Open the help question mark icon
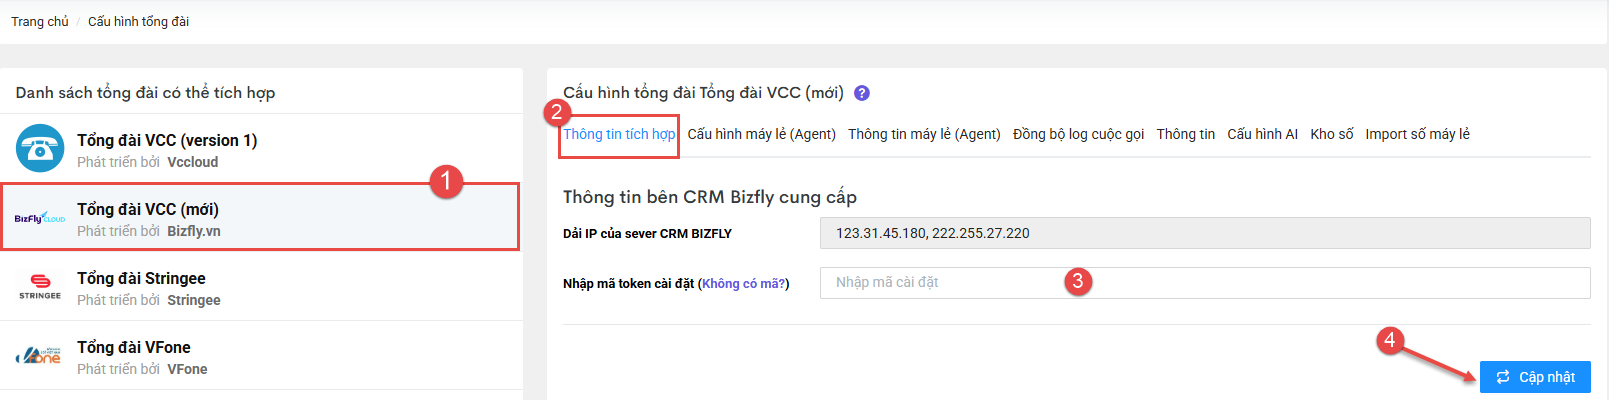Screen dimensions: 1609x400 [x=862, y=93]
